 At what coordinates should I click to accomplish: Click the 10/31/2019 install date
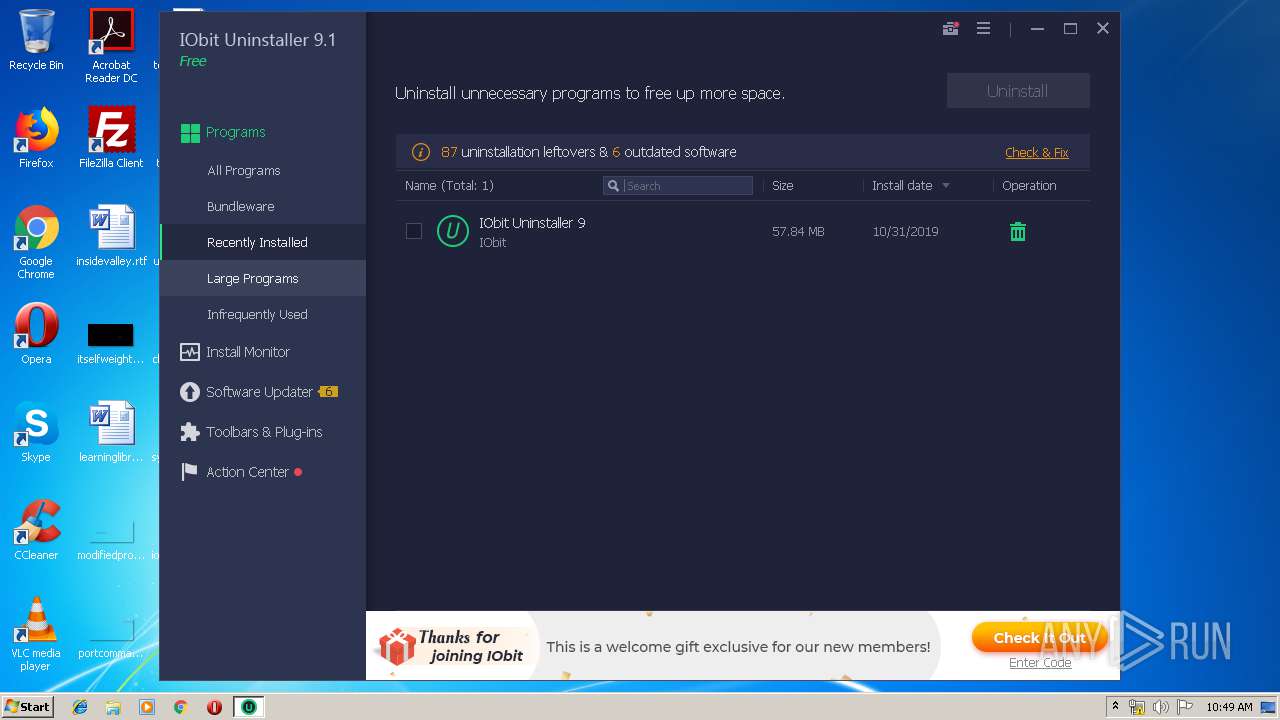point(905,232)
